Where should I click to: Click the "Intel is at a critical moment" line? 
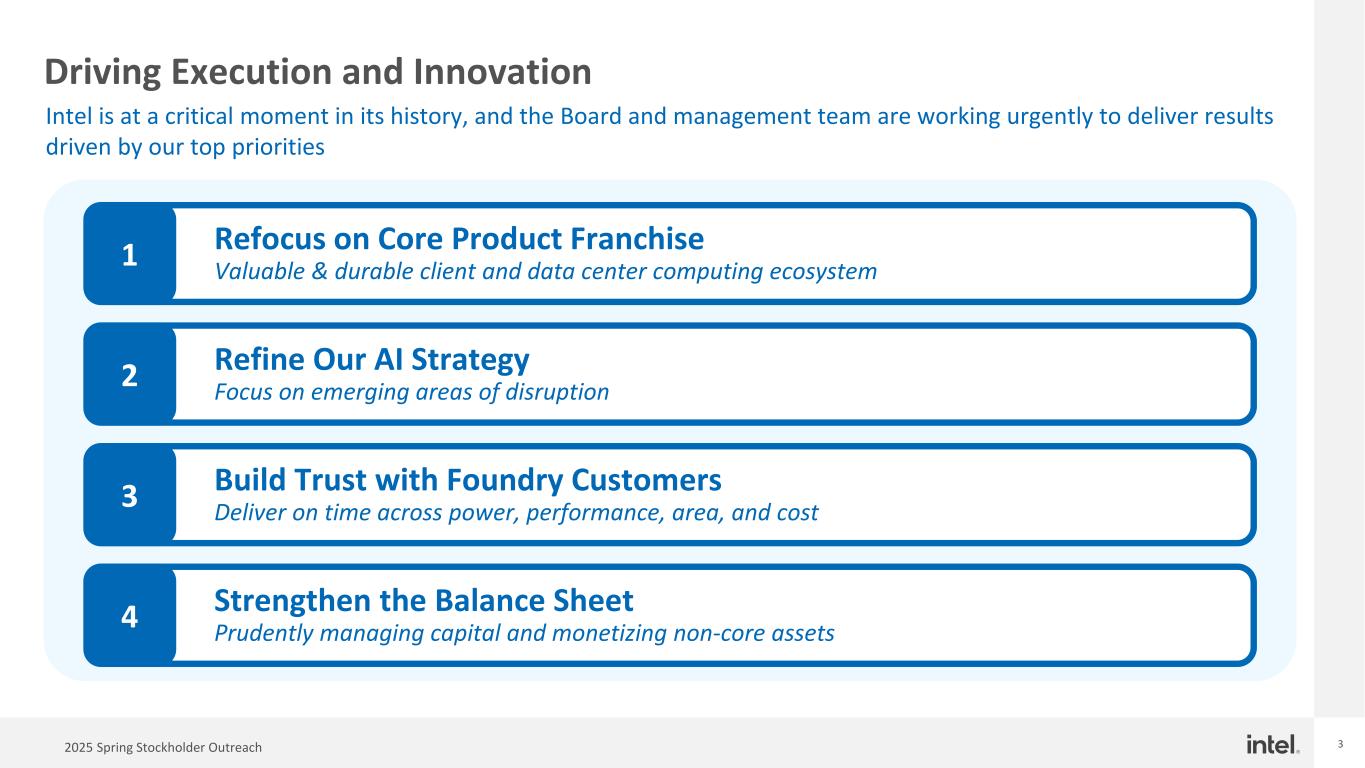[x=659, y=118]
